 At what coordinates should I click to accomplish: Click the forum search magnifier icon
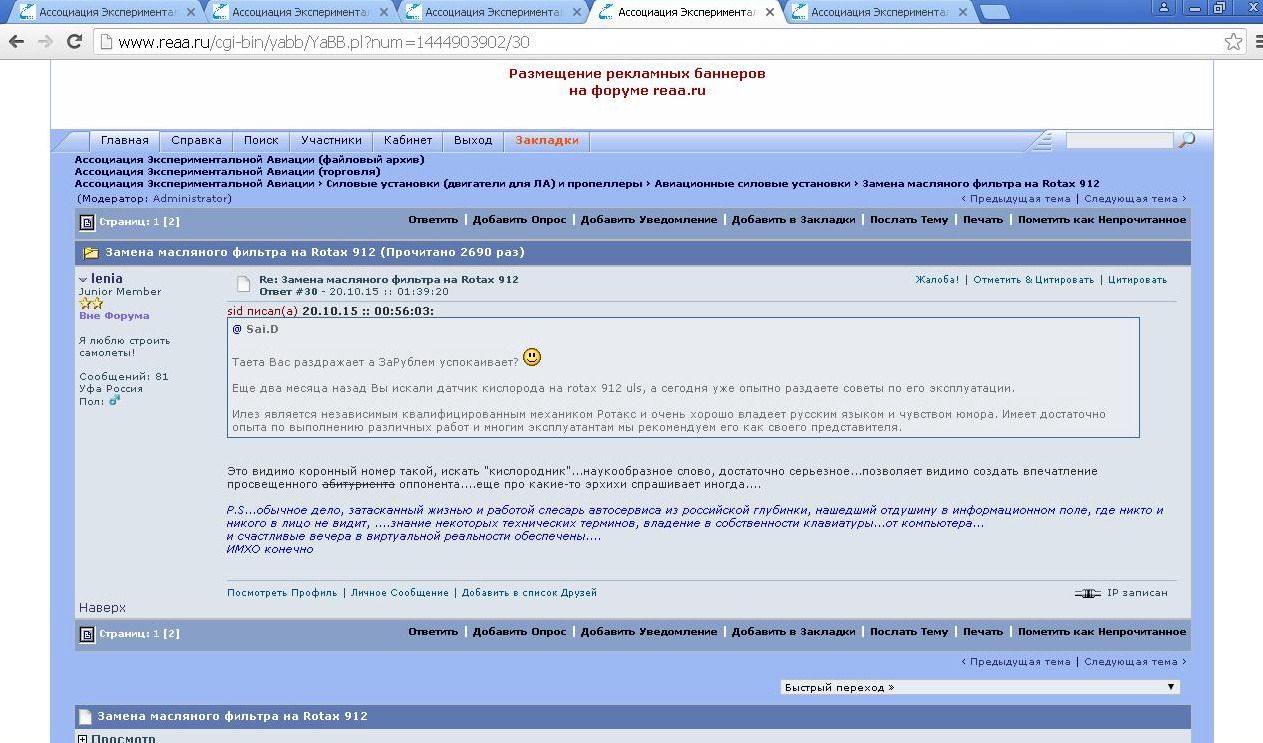click(1186, 140)
